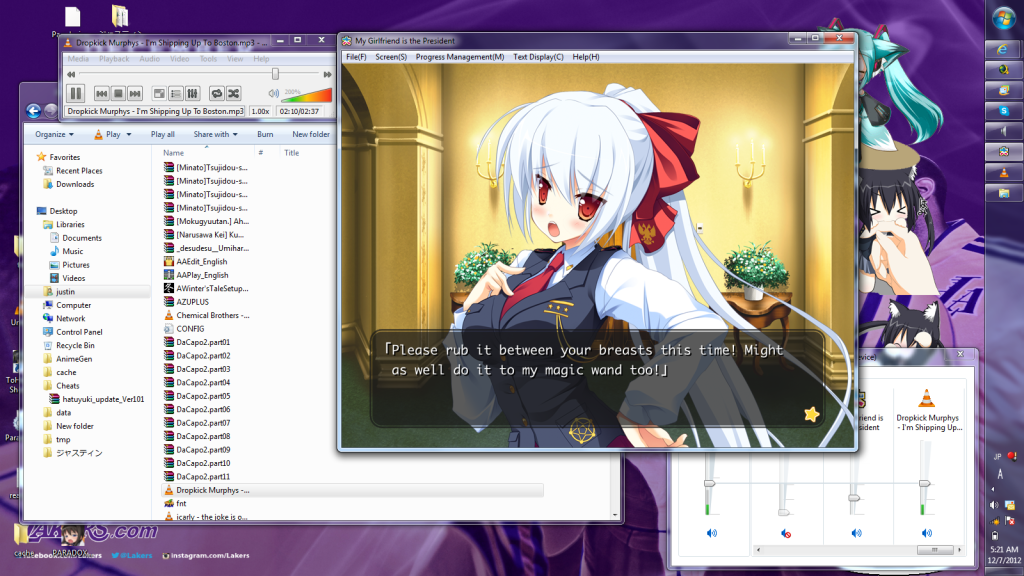Skip to next track in VLC

[135, 93]
